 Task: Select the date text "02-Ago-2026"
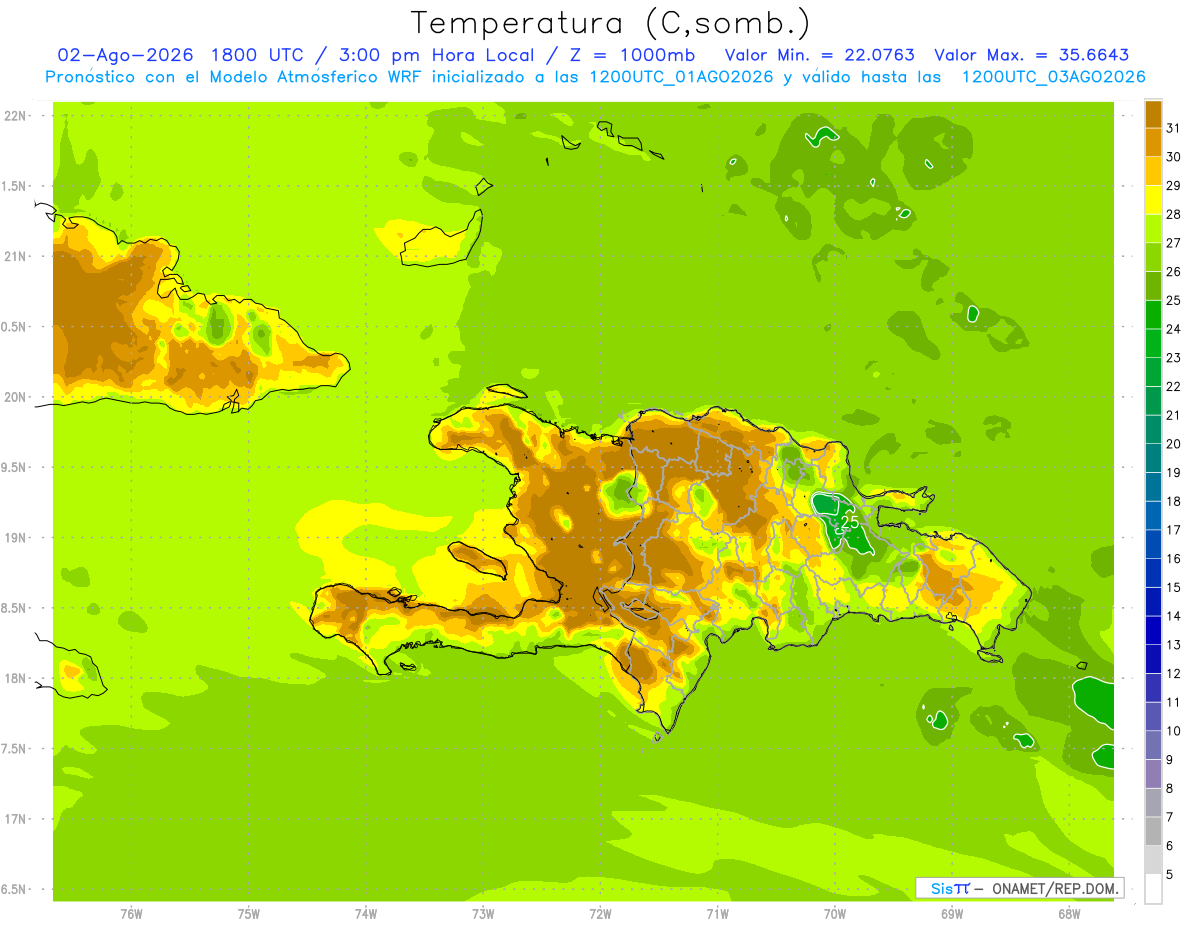tap(125, 55)
